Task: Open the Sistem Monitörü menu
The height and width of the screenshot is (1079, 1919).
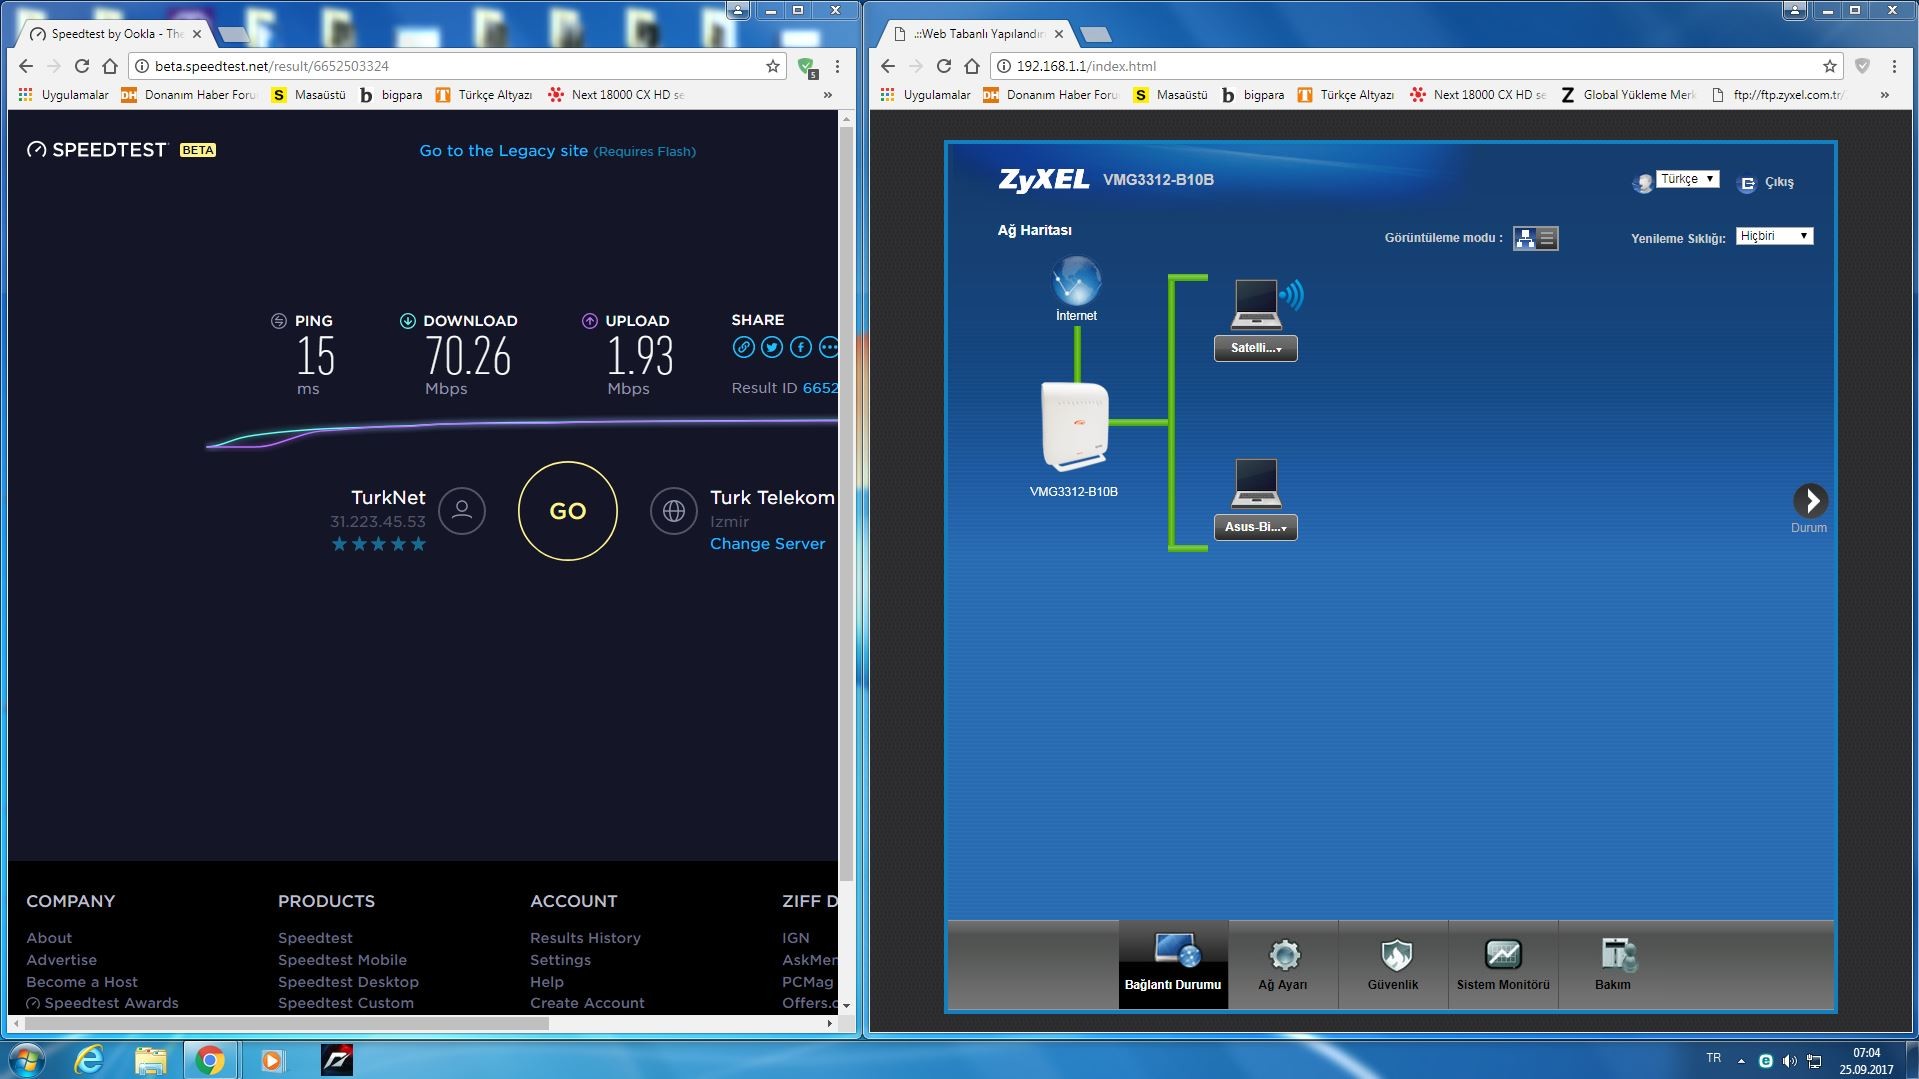Action: click(x=1503, y=964)
